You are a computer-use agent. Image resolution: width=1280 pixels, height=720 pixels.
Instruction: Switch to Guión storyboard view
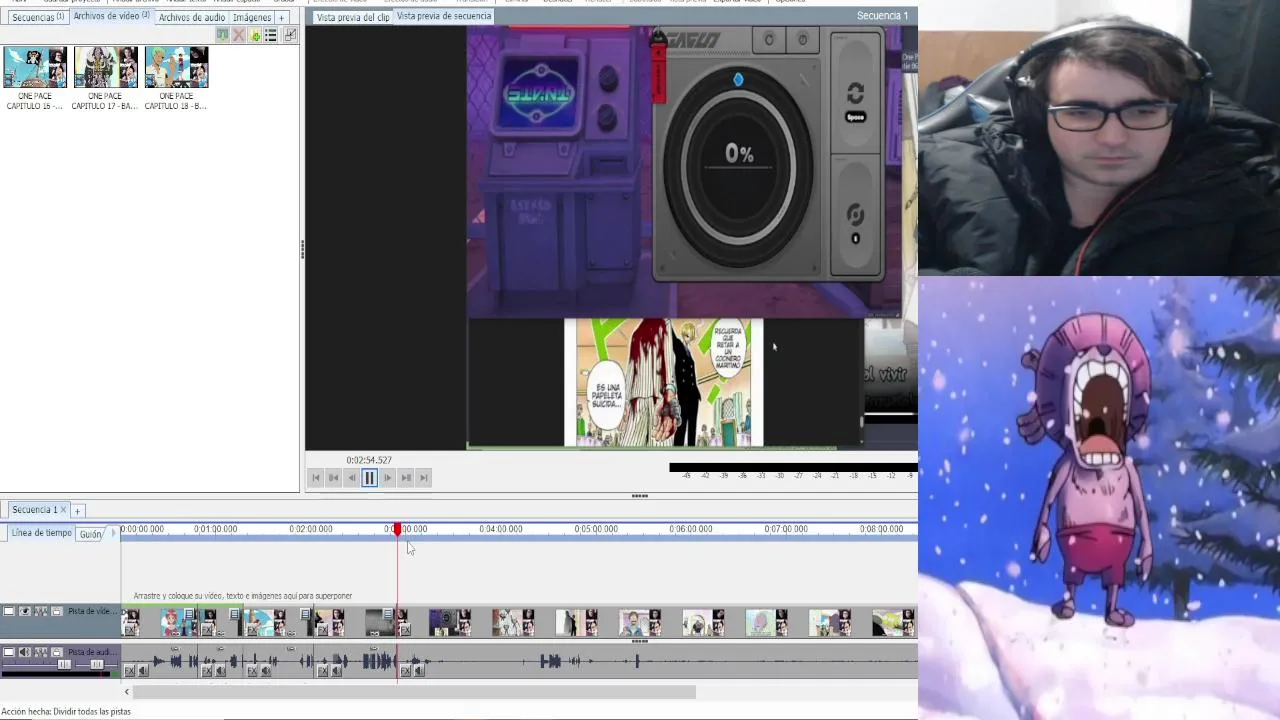tap(91, 534)
